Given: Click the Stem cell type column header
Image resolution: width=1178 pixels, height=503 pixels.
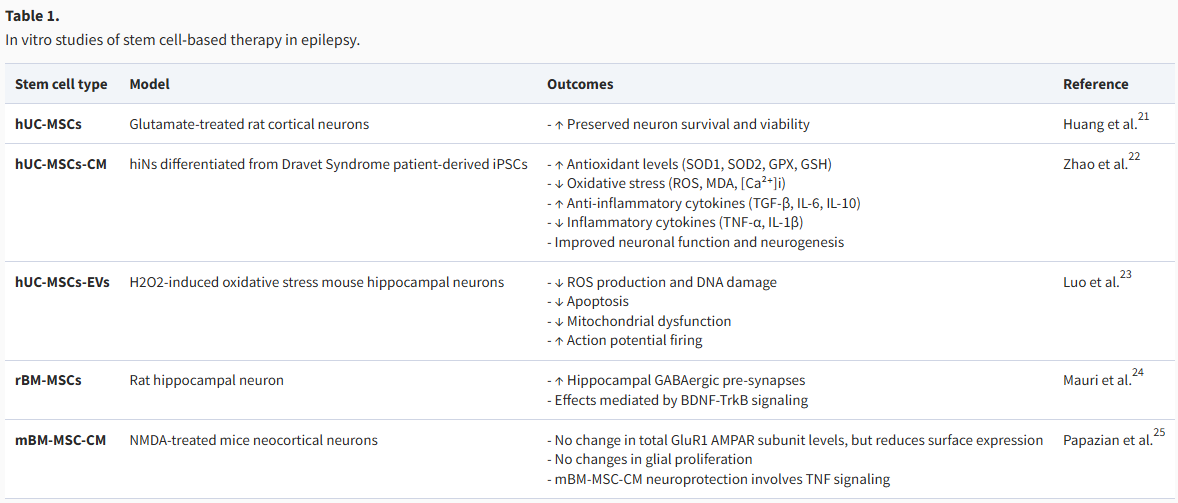Looking at the screenshot, I should (x=62, y=84).
